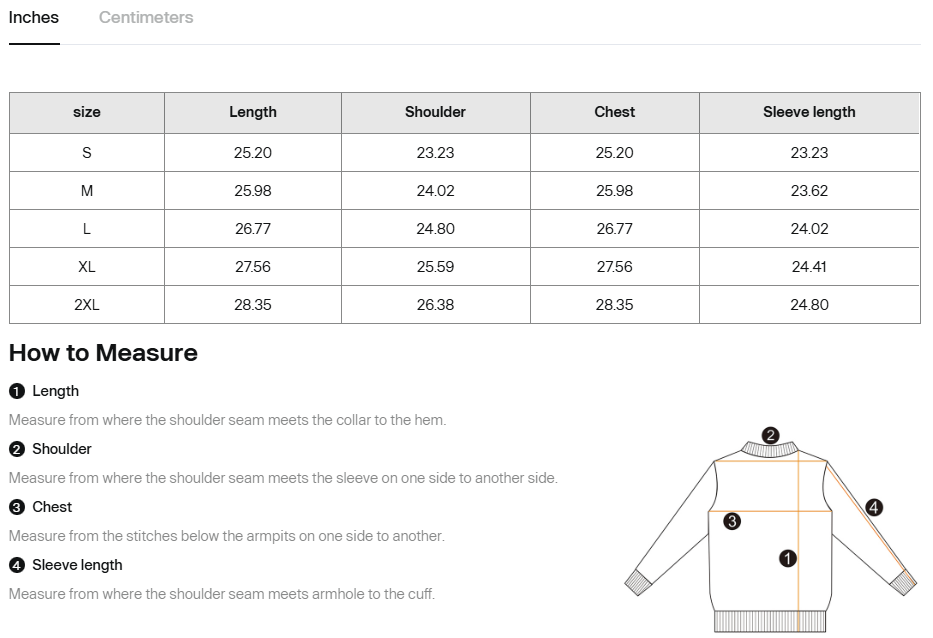933x638 pixels.
Task: Select the 2XL size row label
Action: coord(87,305)
